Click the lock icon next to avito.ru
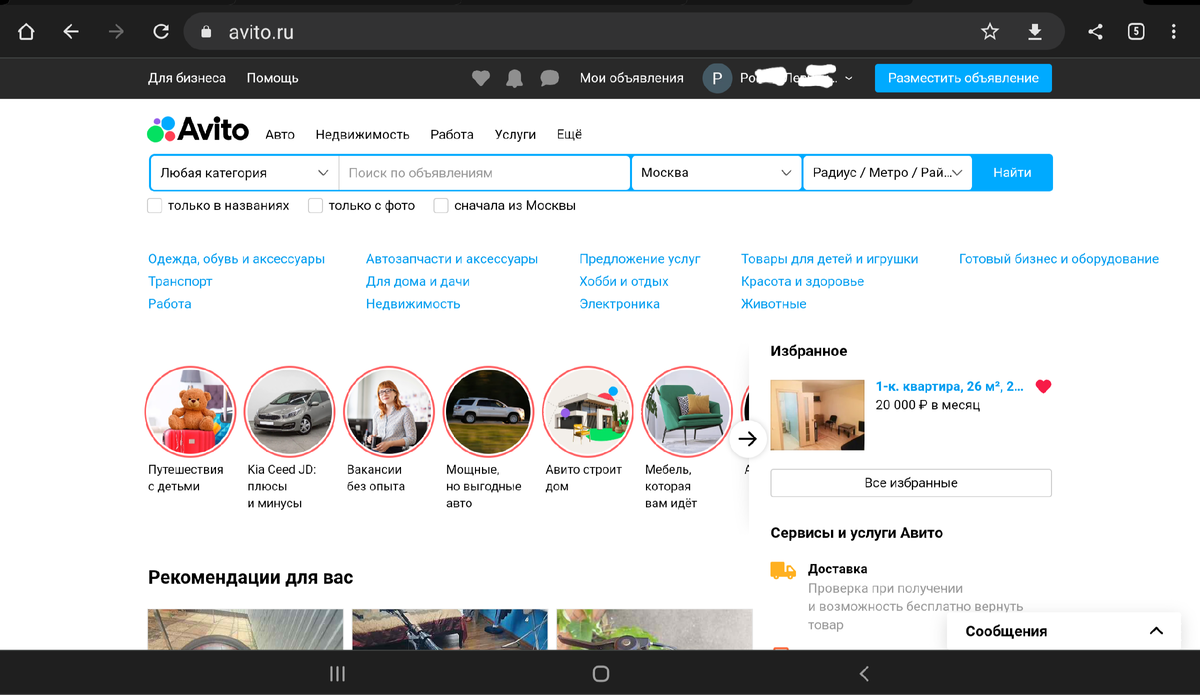Screen dimensions: 1200x695 coord(208,32)
